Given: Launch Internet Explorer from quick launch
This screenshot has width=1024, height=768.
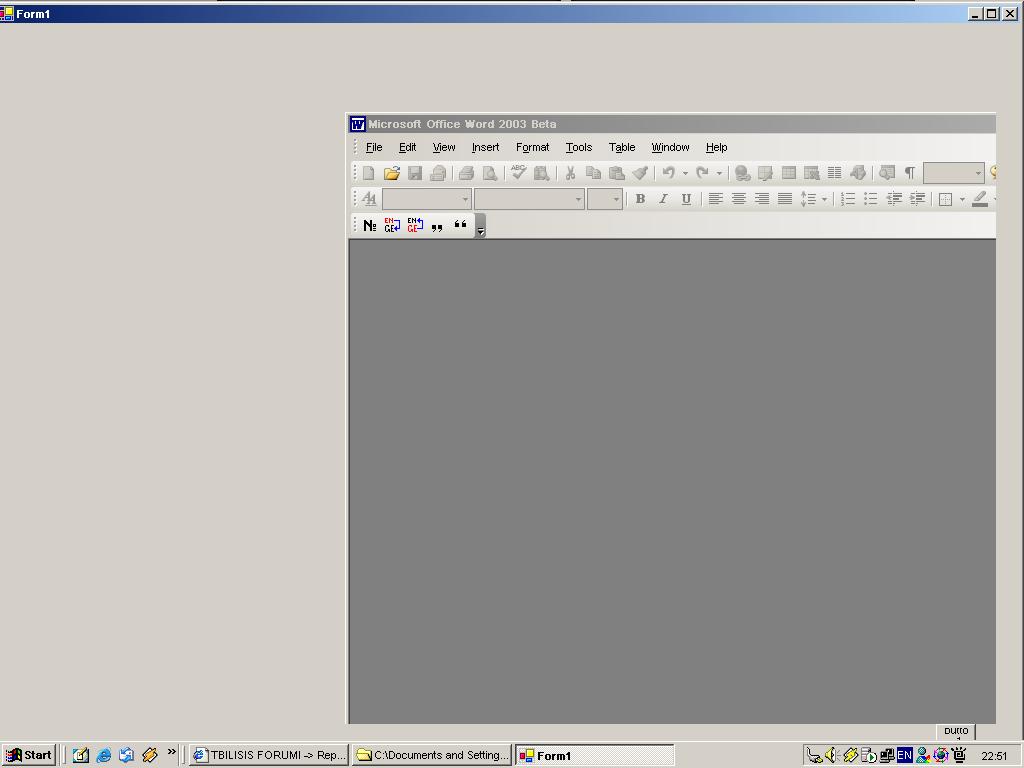Looking at the screenshot, I should click(x=103, y=756).
